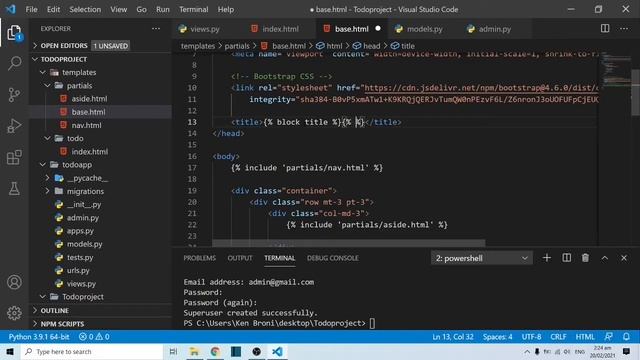Expand the migrations folder
Viewport: 640px width, 360px height.
point(47,191)
